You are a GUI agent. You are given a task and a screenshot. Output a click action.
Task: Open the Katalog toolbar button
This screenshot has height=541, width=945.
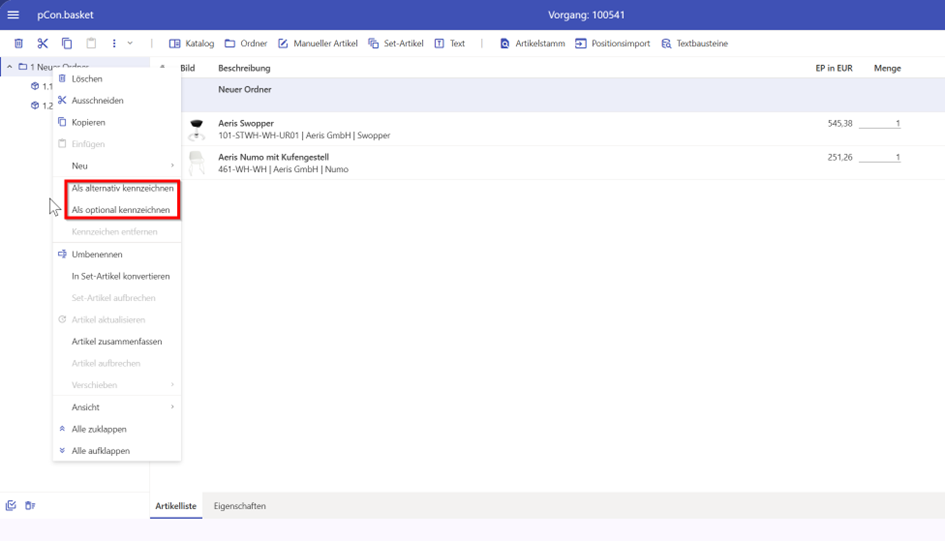pyautogui.click(x=191, y=44)
